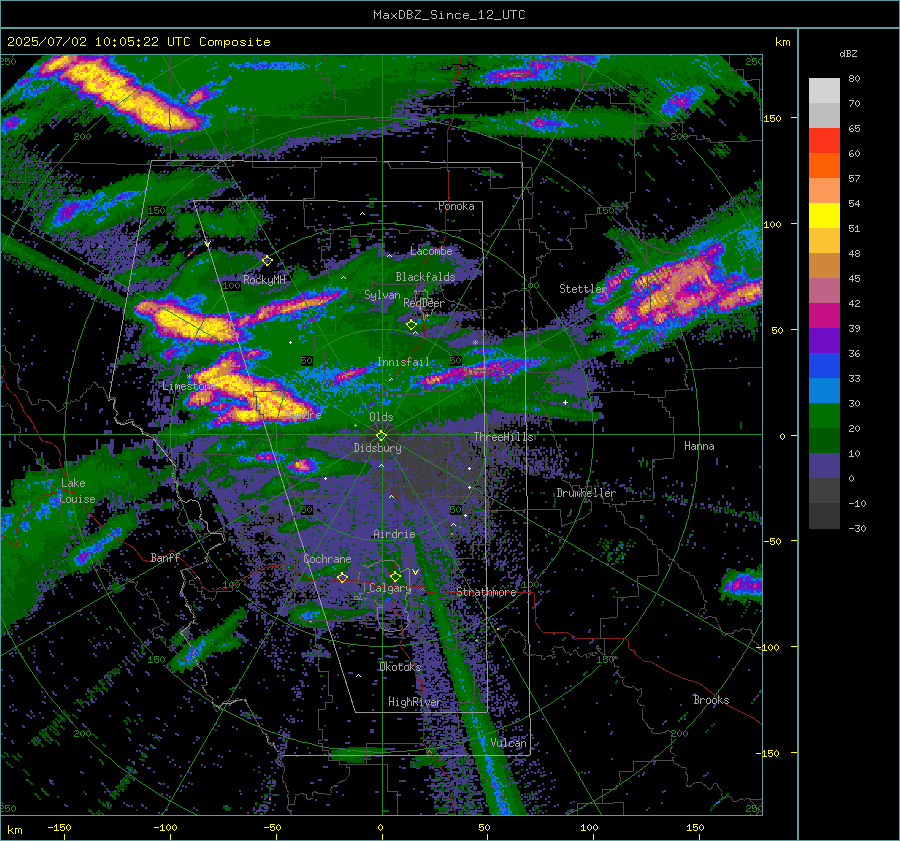Click the 80 value in the dBZ legend
The height and width of the screenshot is (841, 900).
pyautogui.click(x=854, y=79)
